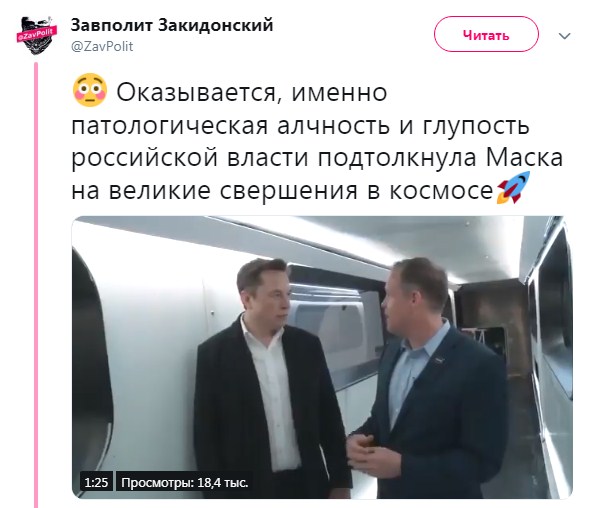Image resolution: width=597 pixels, height=508 pixels.
Task: Open the @ZavPolit handle link
Action: pyautogui.click(x=102, y=46)
